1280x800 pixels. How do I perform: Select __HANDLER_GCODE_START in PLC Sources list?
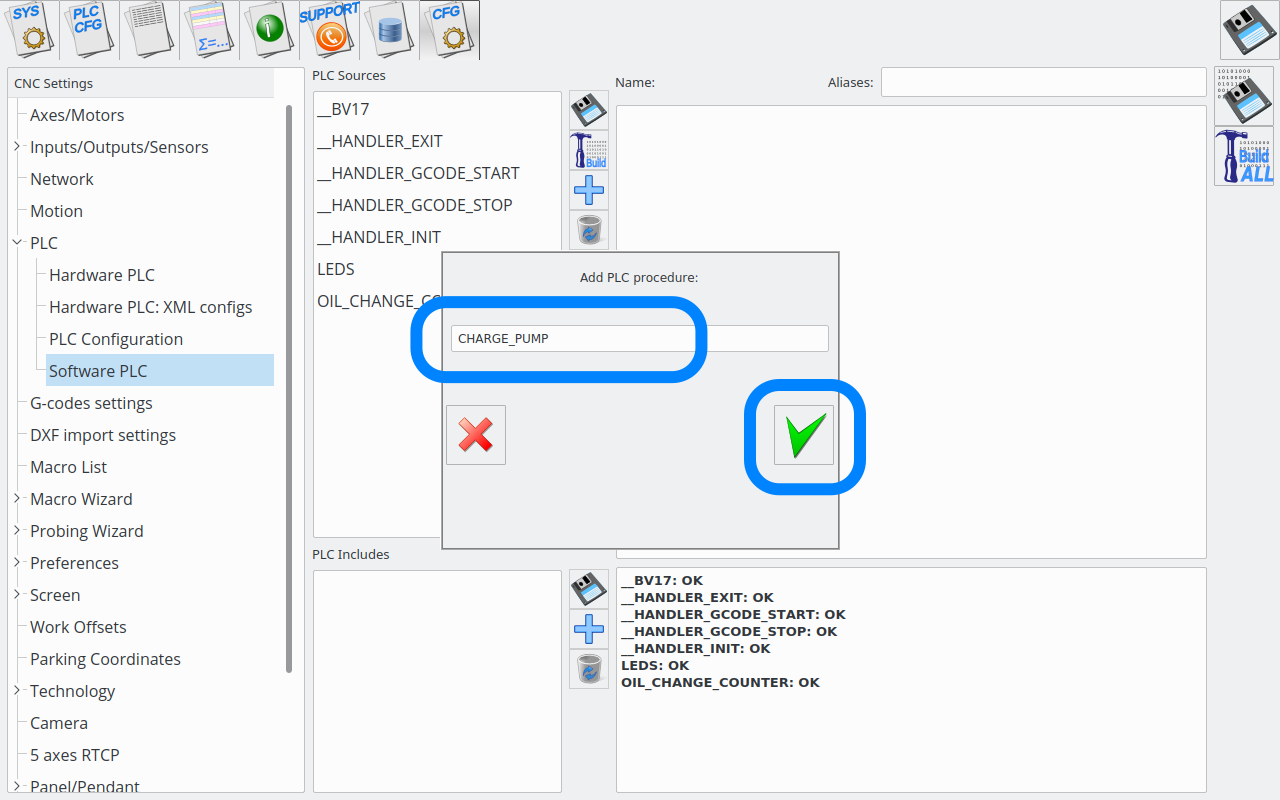(x=418, y=173)
